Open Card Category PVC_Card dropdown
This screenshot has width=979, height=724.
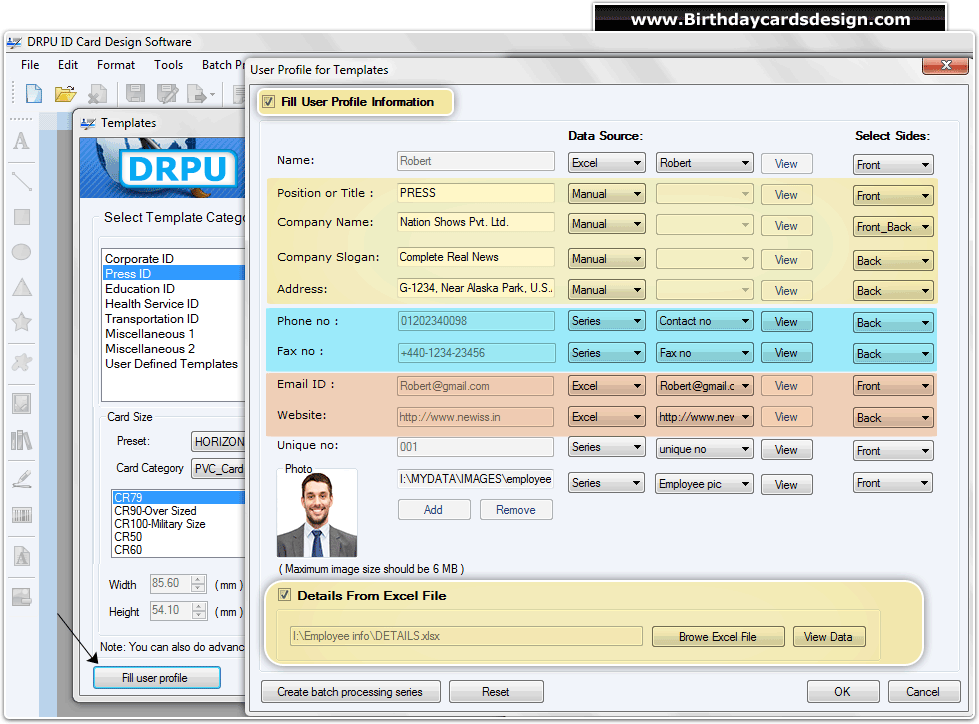pos(218,469)
